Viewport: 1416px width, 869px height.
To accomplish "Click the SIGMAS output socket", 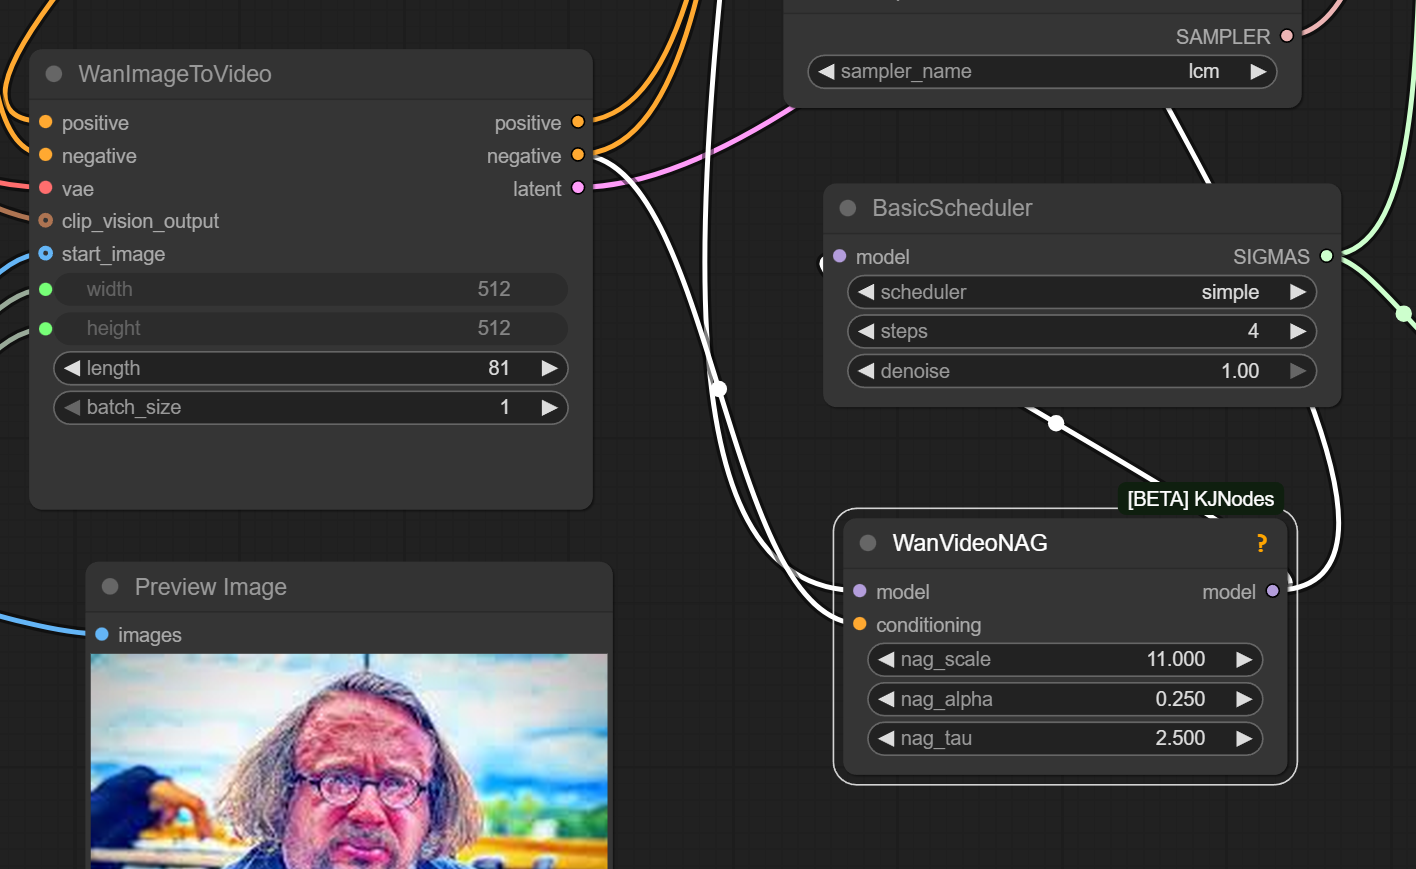I will pyautogui.click(x=1327, y=256).
